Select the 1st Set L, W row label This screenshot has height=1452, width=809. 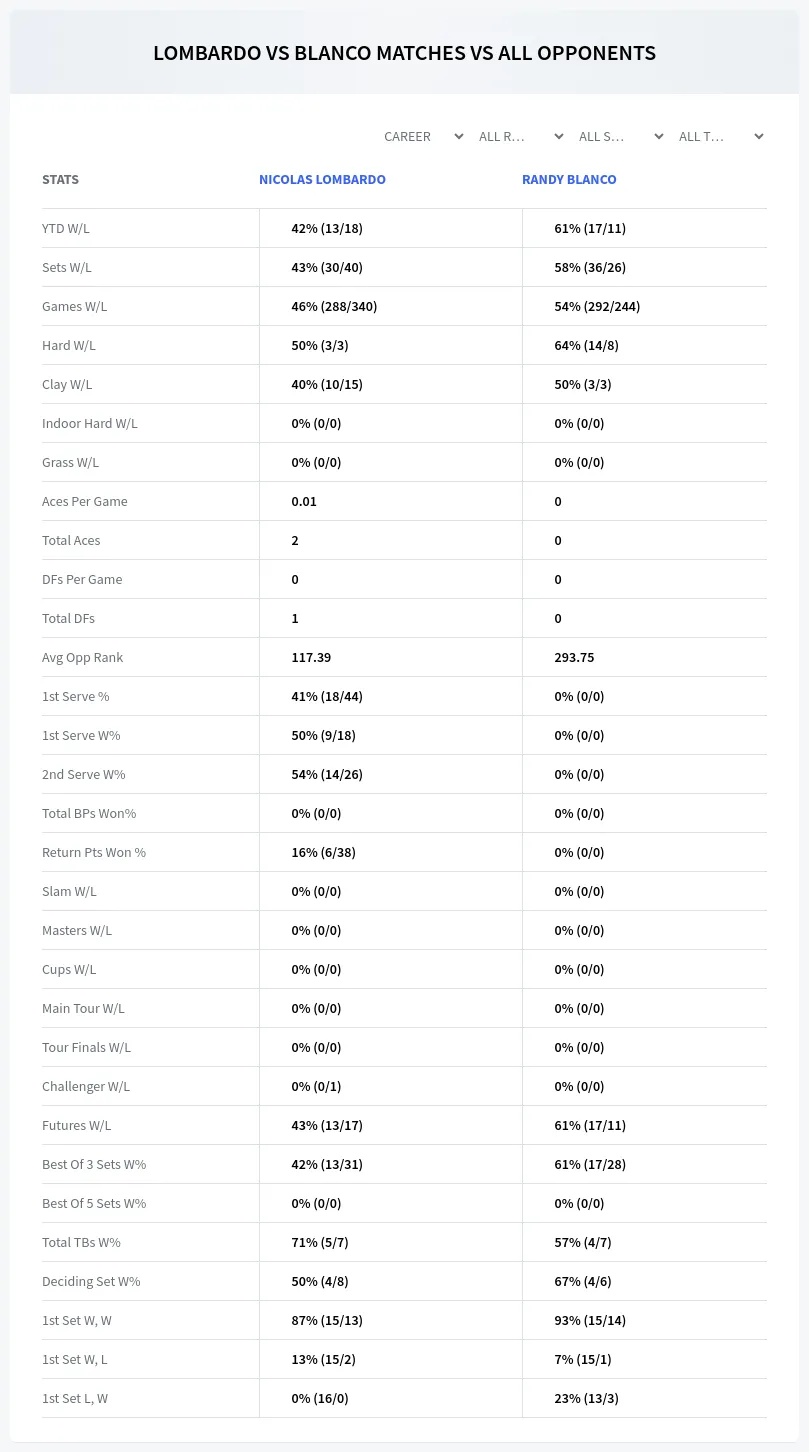coord(75,1398)
